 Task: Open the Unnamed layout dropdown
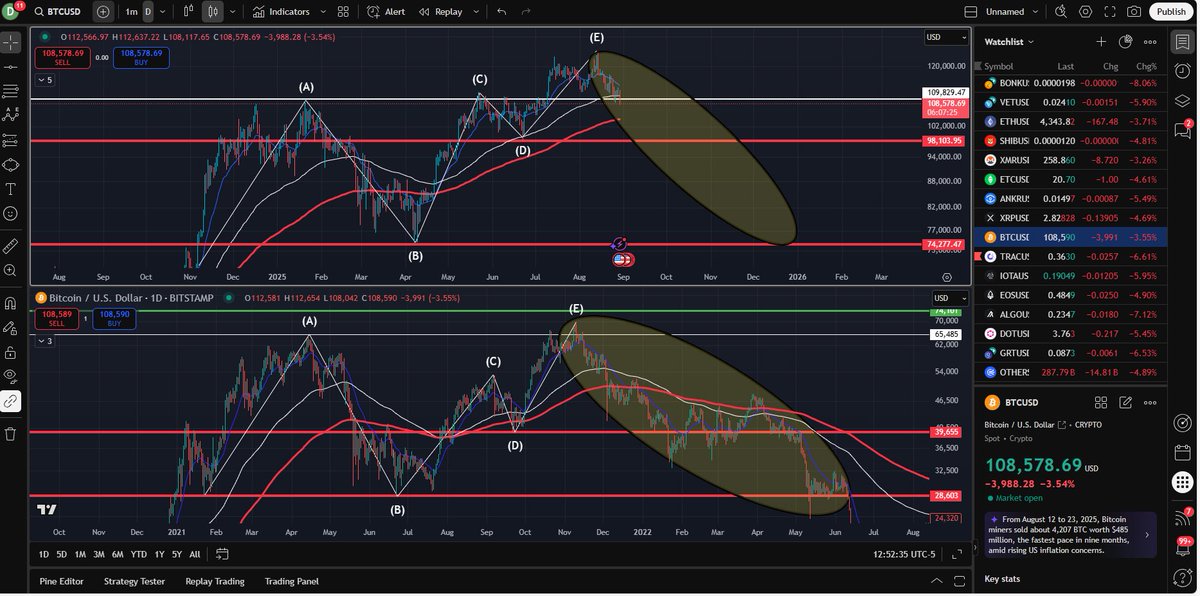coord(1011,12)
